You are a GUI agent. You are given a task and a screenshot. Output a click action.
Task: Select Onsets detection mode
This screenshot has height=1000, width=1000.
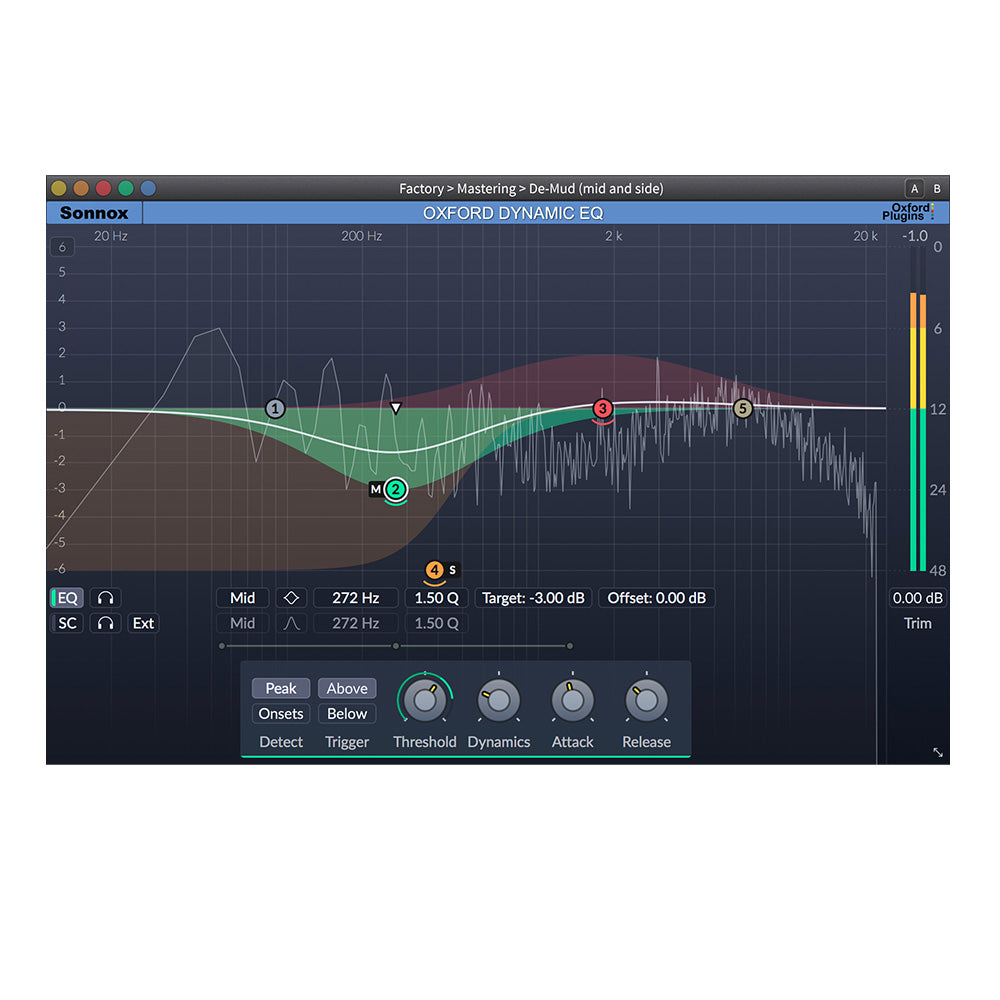[280, 713]
